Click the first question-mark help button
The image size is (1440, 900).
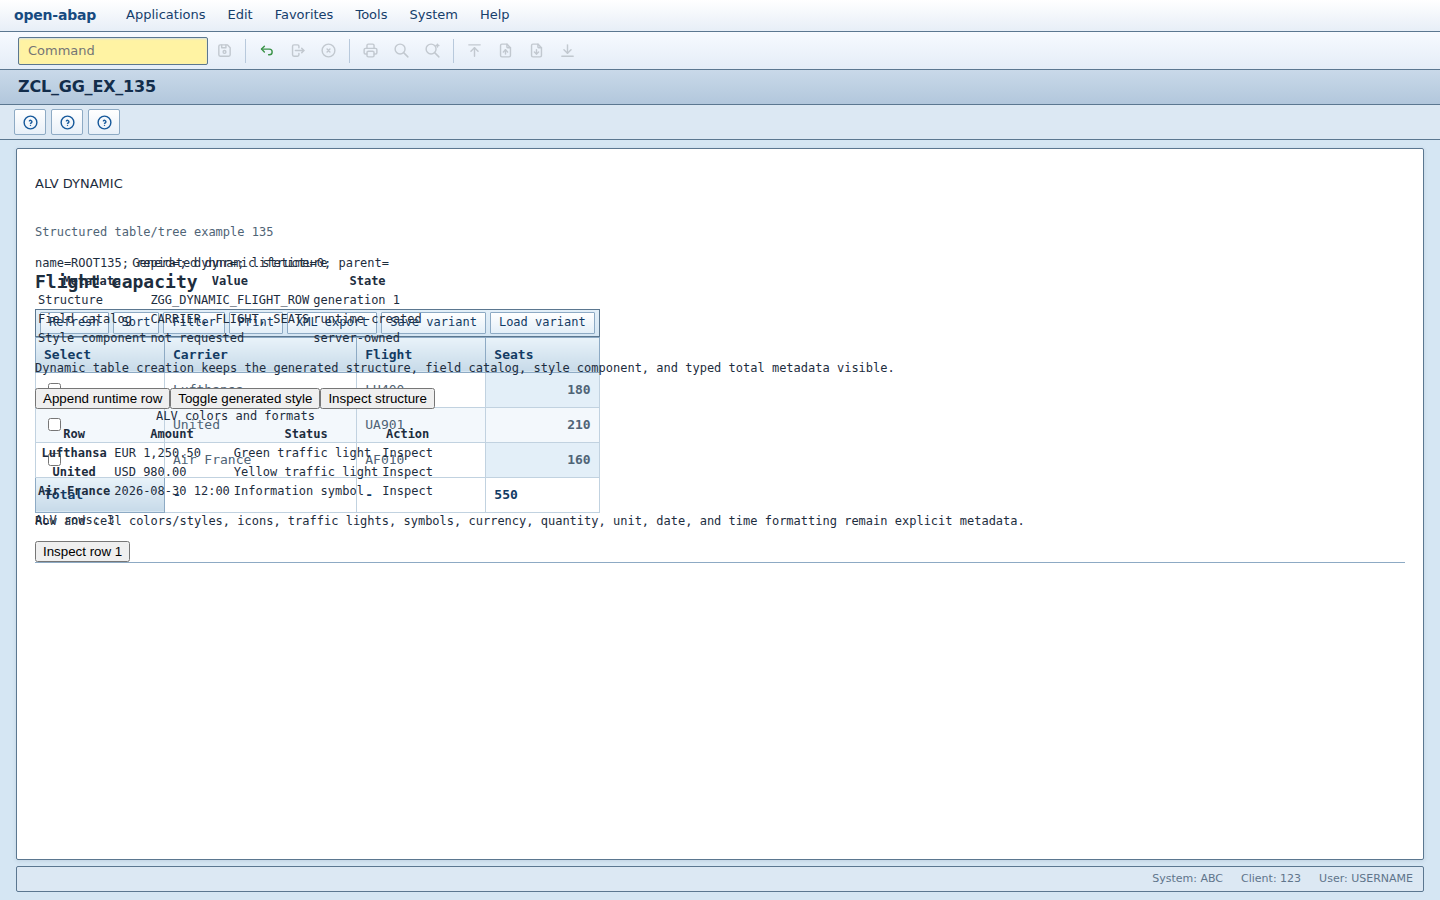[x=30, y=122]
